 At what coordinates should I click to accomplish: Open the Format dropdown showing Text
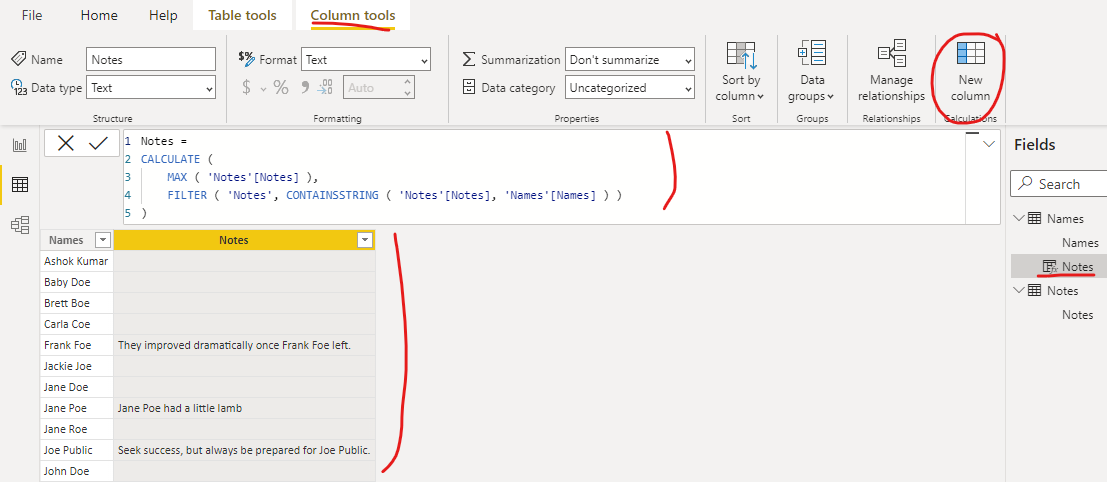[x=366, y=60]
